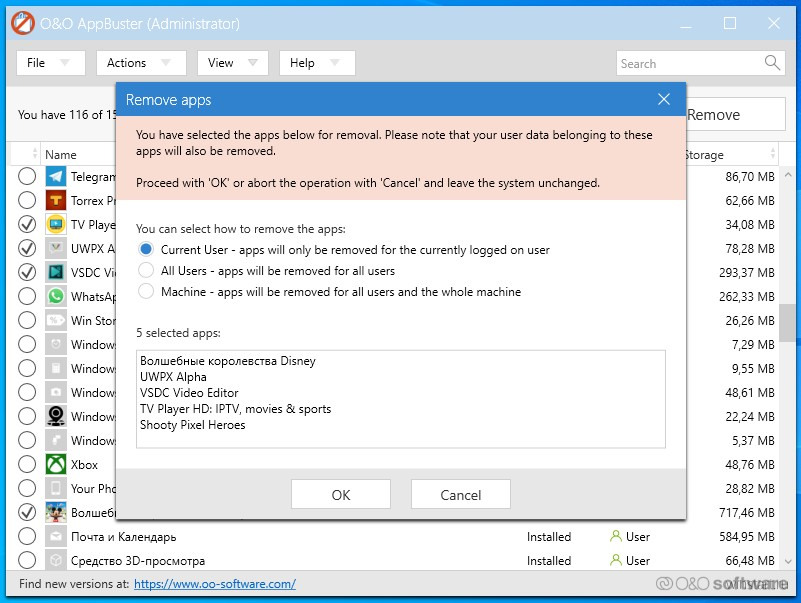Click the user icon in Почта и Календарь row
Screen dimensions: 801x603
coord(616,536)
